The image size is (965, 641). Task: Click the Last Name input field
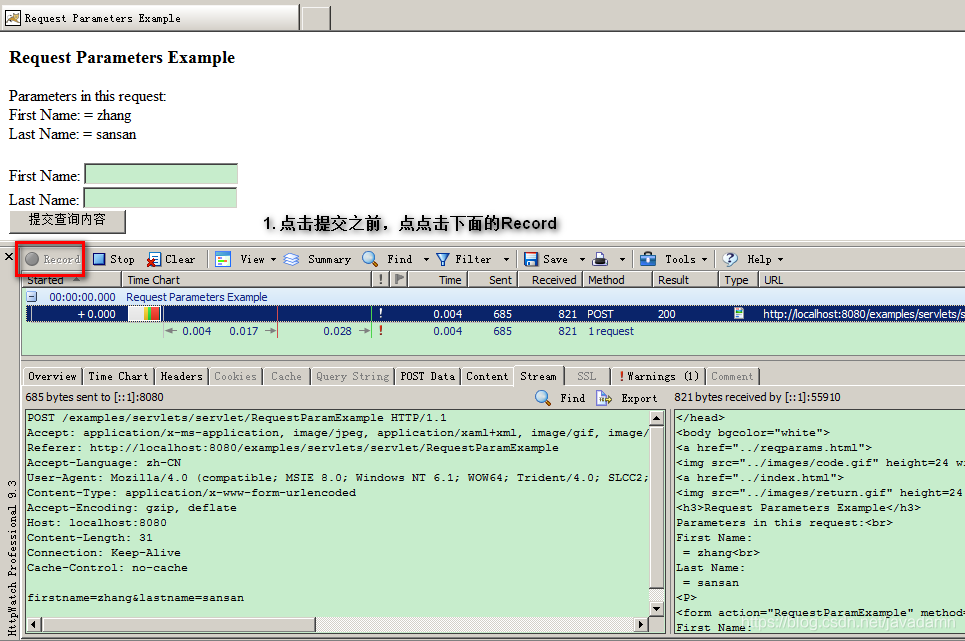[161, 199]
